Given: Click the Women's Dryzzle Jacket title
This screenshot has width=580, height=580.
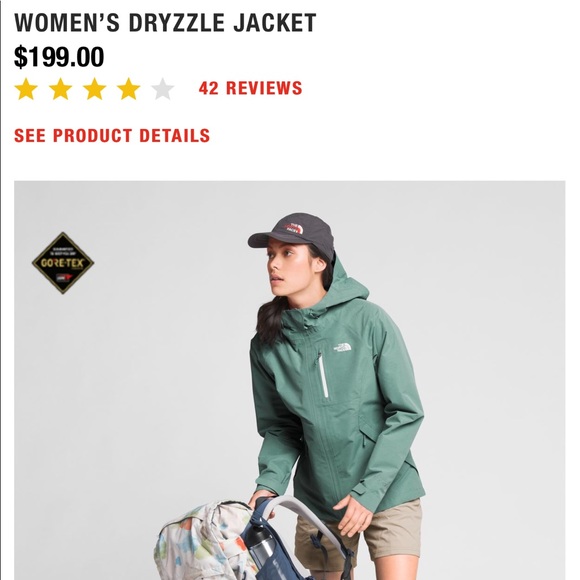Looking at the screenshot, I should coord(165,23).
